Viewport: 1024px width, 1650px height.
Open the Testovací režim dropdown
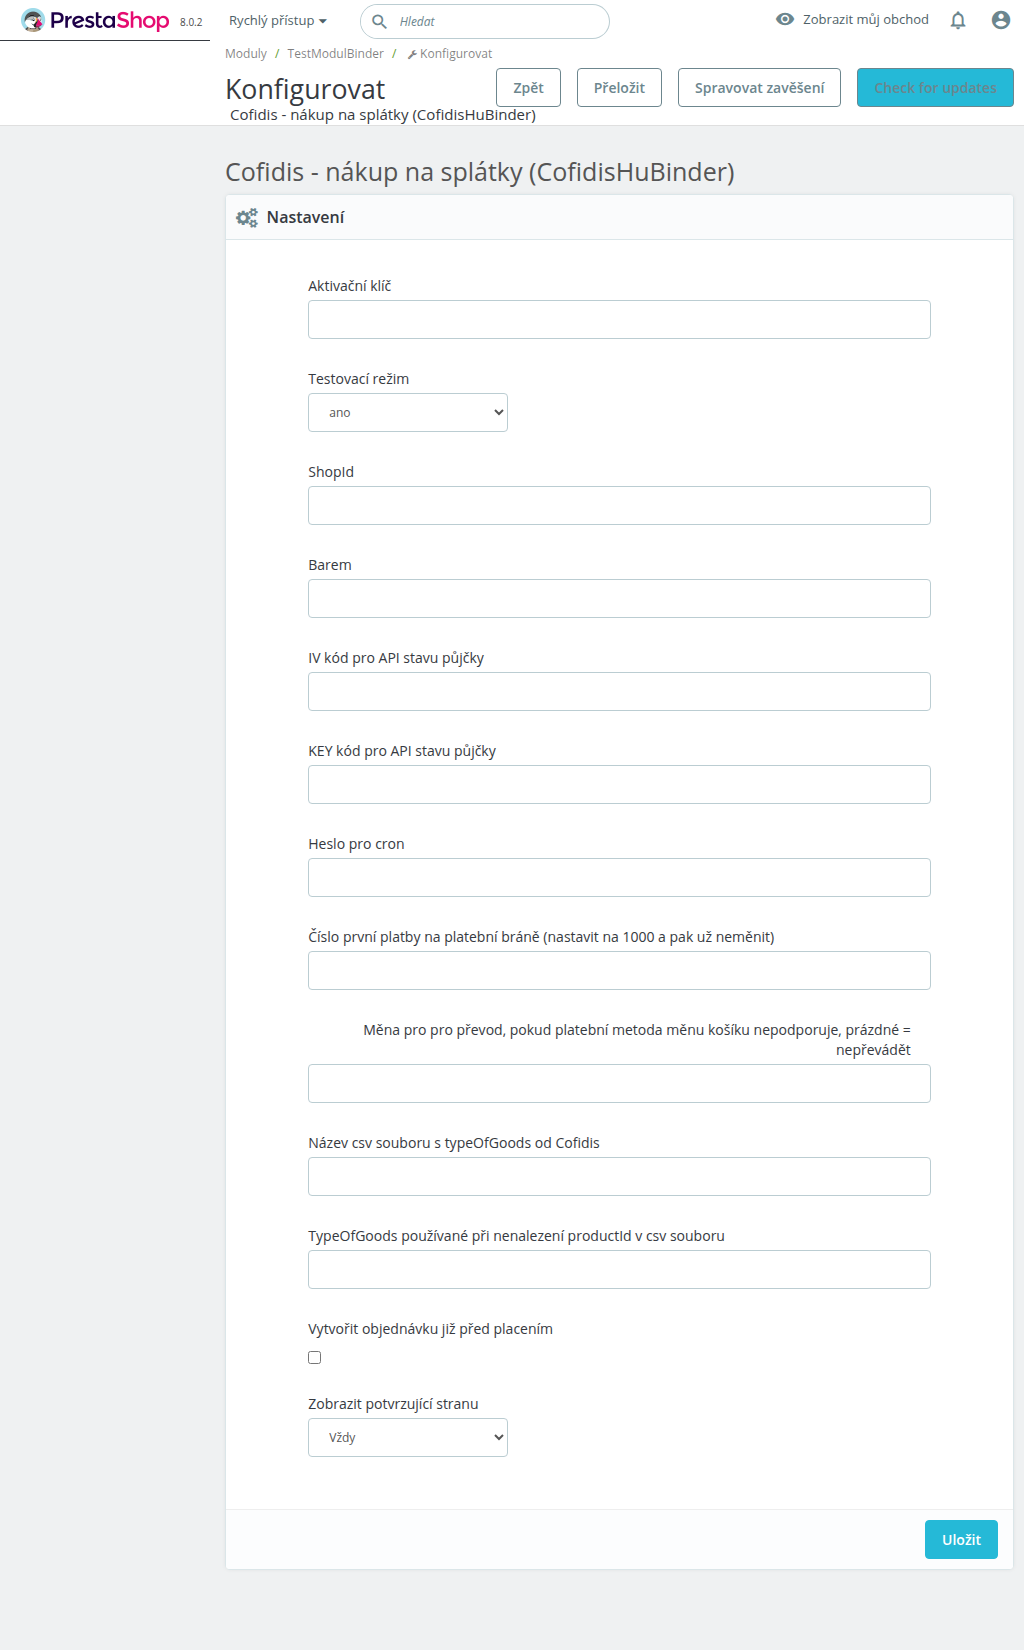(x=408, y=412)
